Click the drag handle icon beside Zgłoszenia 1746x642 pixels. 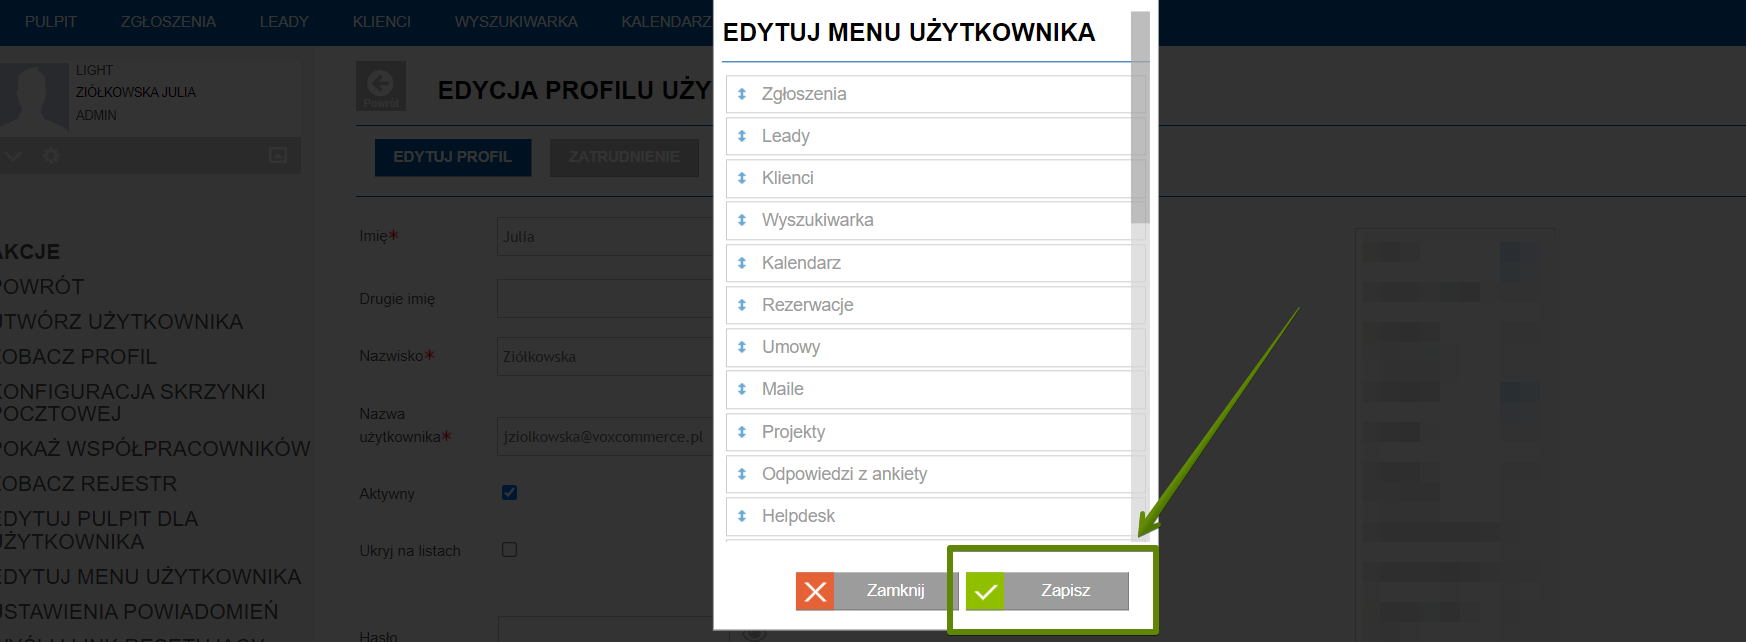pyautogui.click(x=742, y=94)
